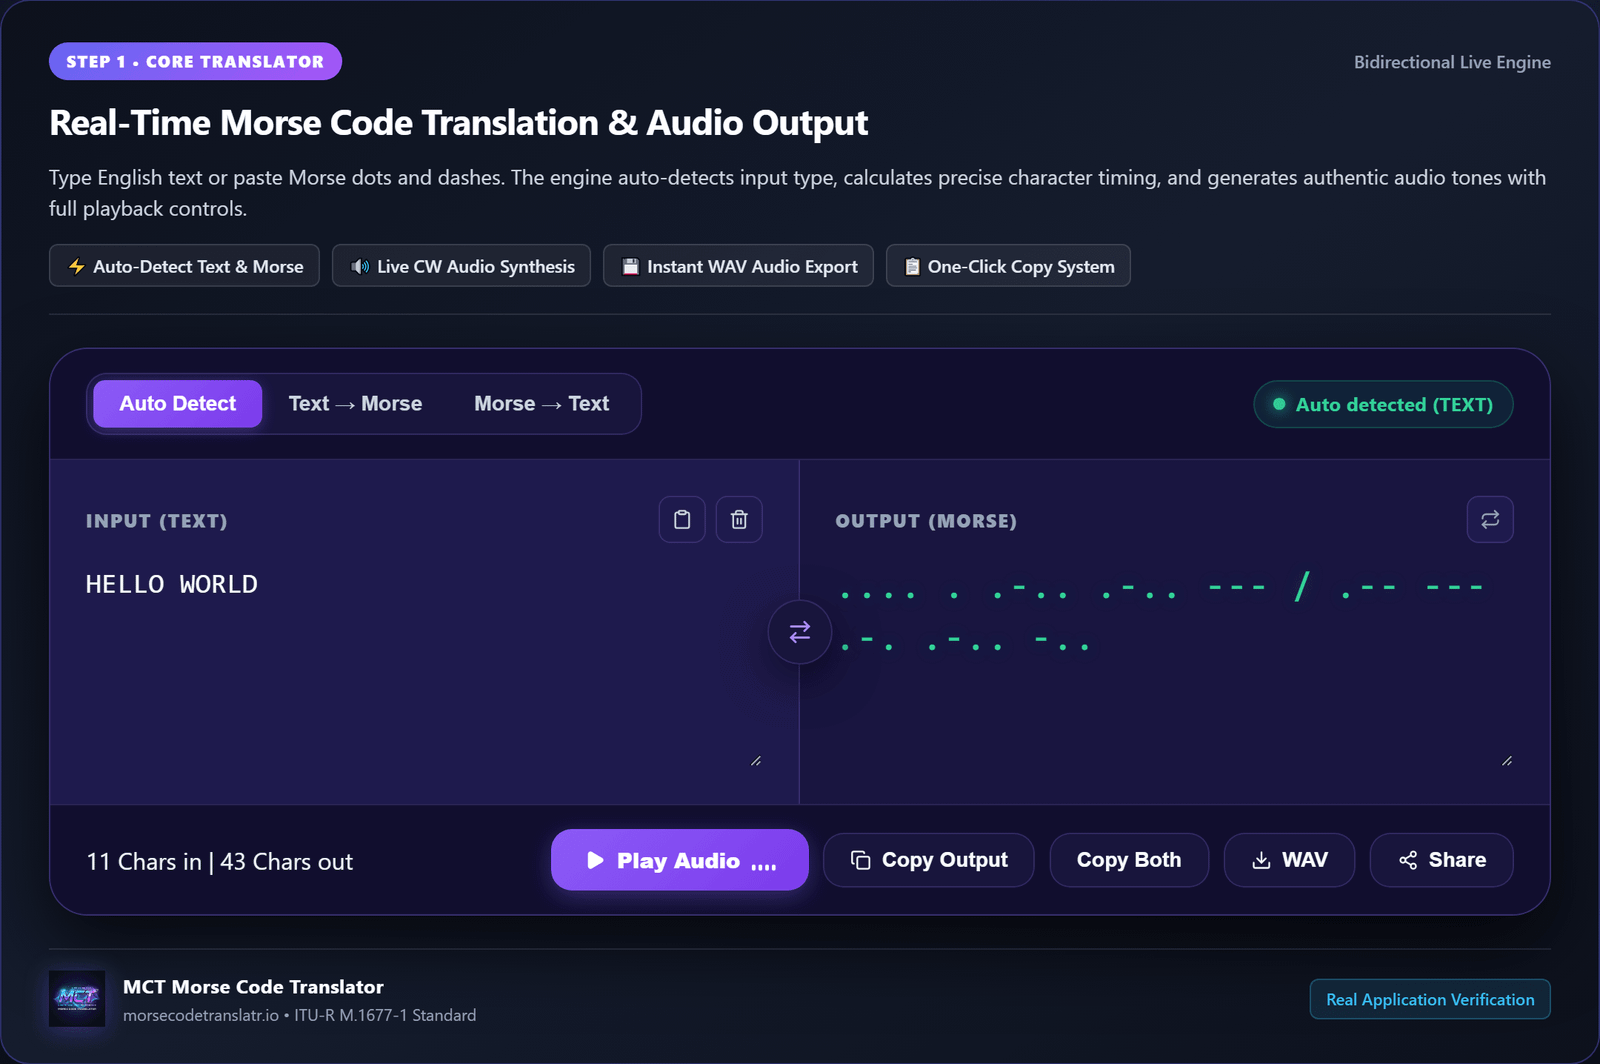Click the output textarea resize handle
1600x1064 pixels.
coord(1507,761)
